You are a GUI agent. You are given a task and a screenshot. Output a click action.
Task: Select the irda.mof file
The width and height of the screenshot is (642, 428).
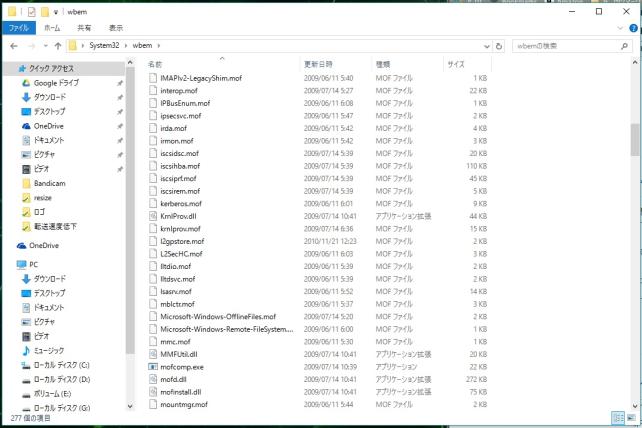(x=173, y=128)
